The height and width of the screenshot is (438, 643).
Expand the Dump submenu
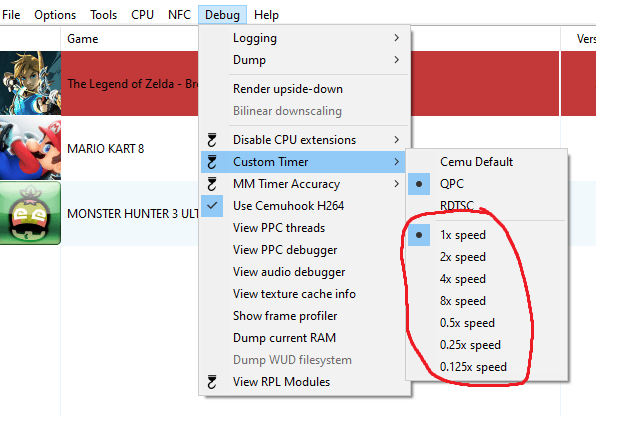click(305, 60)
